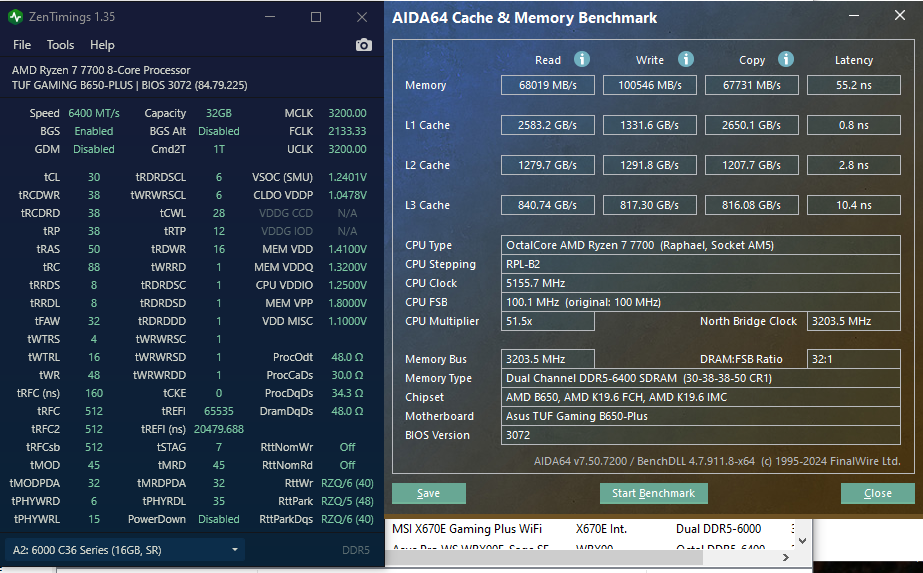The image size is (923, 573).
Task: Open the Help menu in ZenTimings
Action: (x=102, y=45)
